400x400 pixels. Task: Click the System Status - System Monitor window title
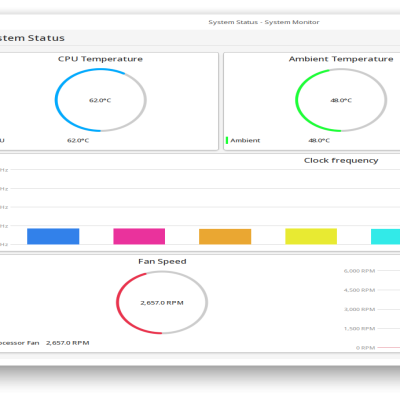(264, 22)
